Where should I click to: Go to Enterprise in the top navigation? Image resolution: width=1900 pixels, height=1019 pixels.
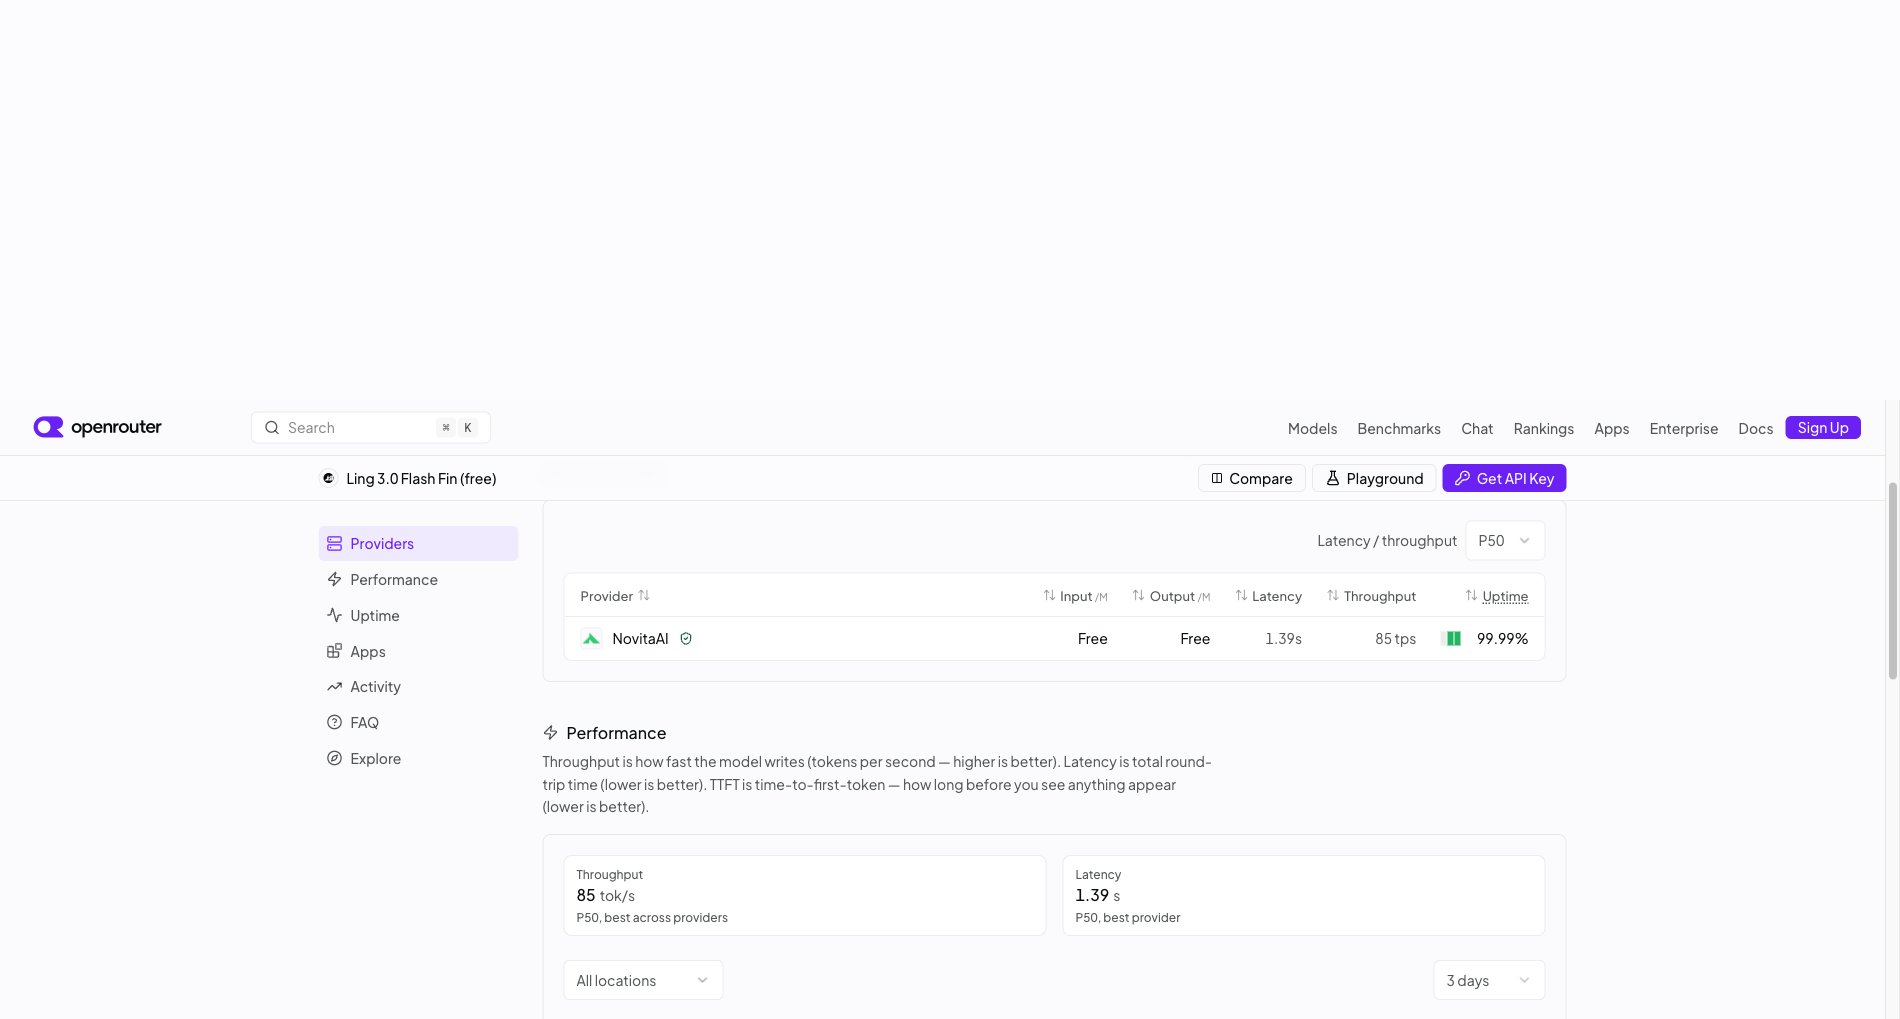pos(1683,429)
